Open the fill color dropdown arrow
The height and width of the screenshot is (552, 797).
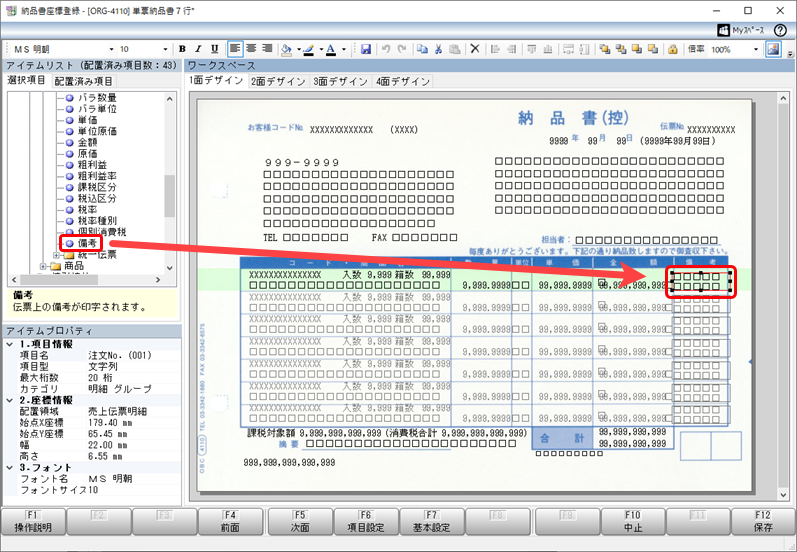[x=299, y=49]
